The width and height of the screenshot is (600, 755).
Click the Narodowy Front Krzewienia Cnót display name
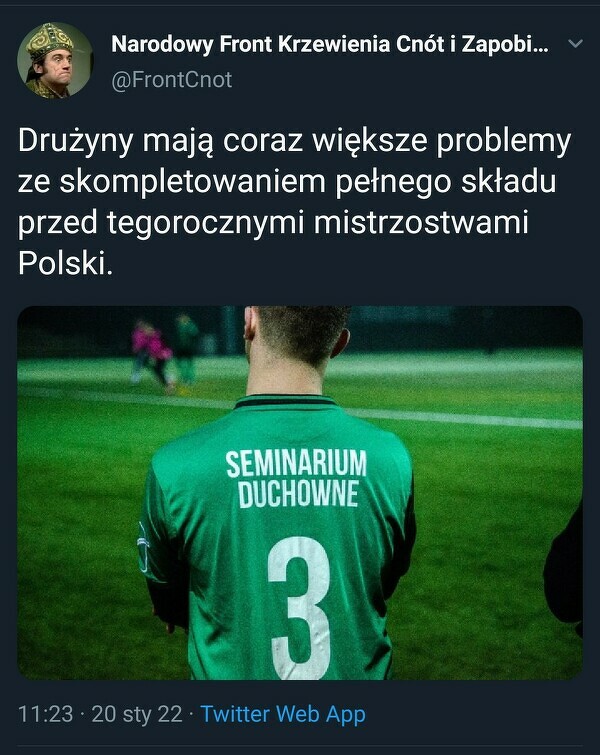pyautogui.click(x=329, y=45)
